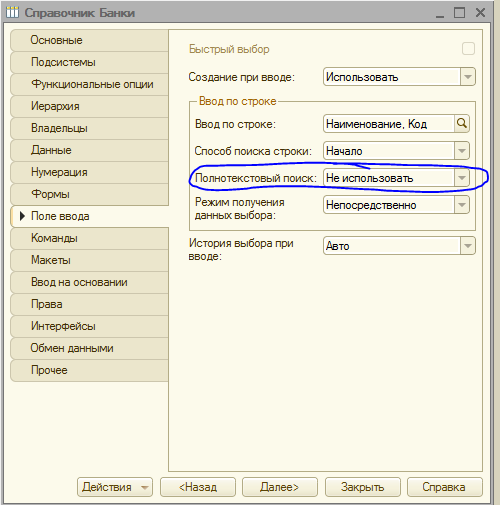The height and width of the screenshot is (505, 500).
Task: Open the История выбора при вводе dropdown
Action: click(468, 246)
